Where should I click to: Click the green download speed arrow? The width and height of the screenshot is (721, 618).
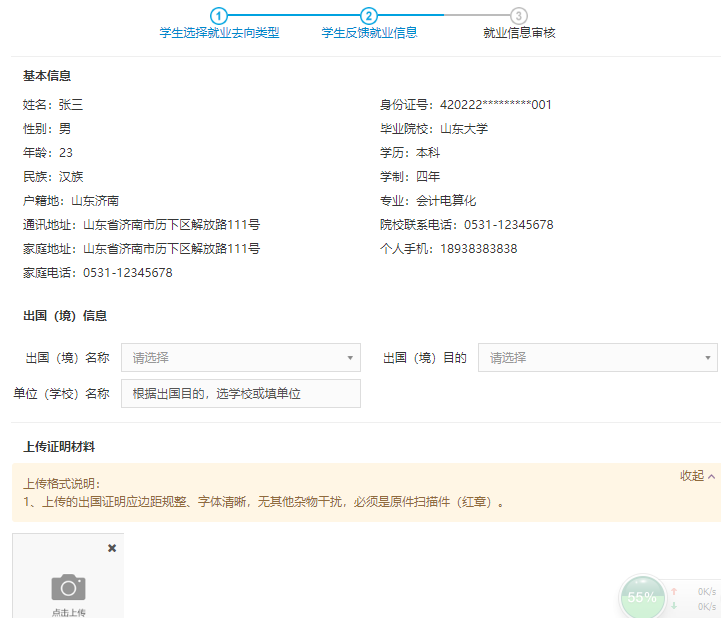click(674, 606)
